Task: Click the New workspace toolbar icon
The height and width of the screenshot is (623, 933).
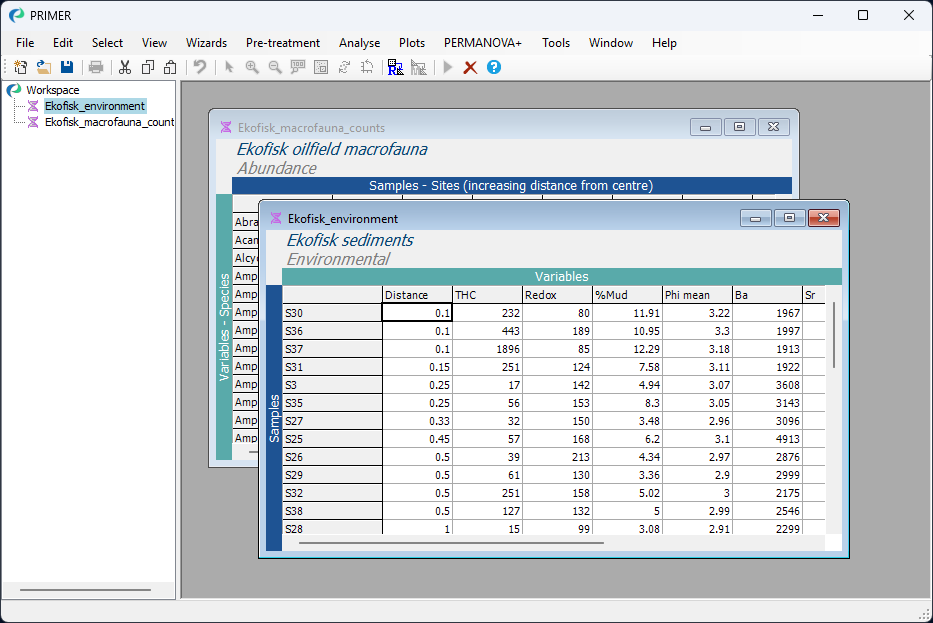Action: tap(20, 67)
